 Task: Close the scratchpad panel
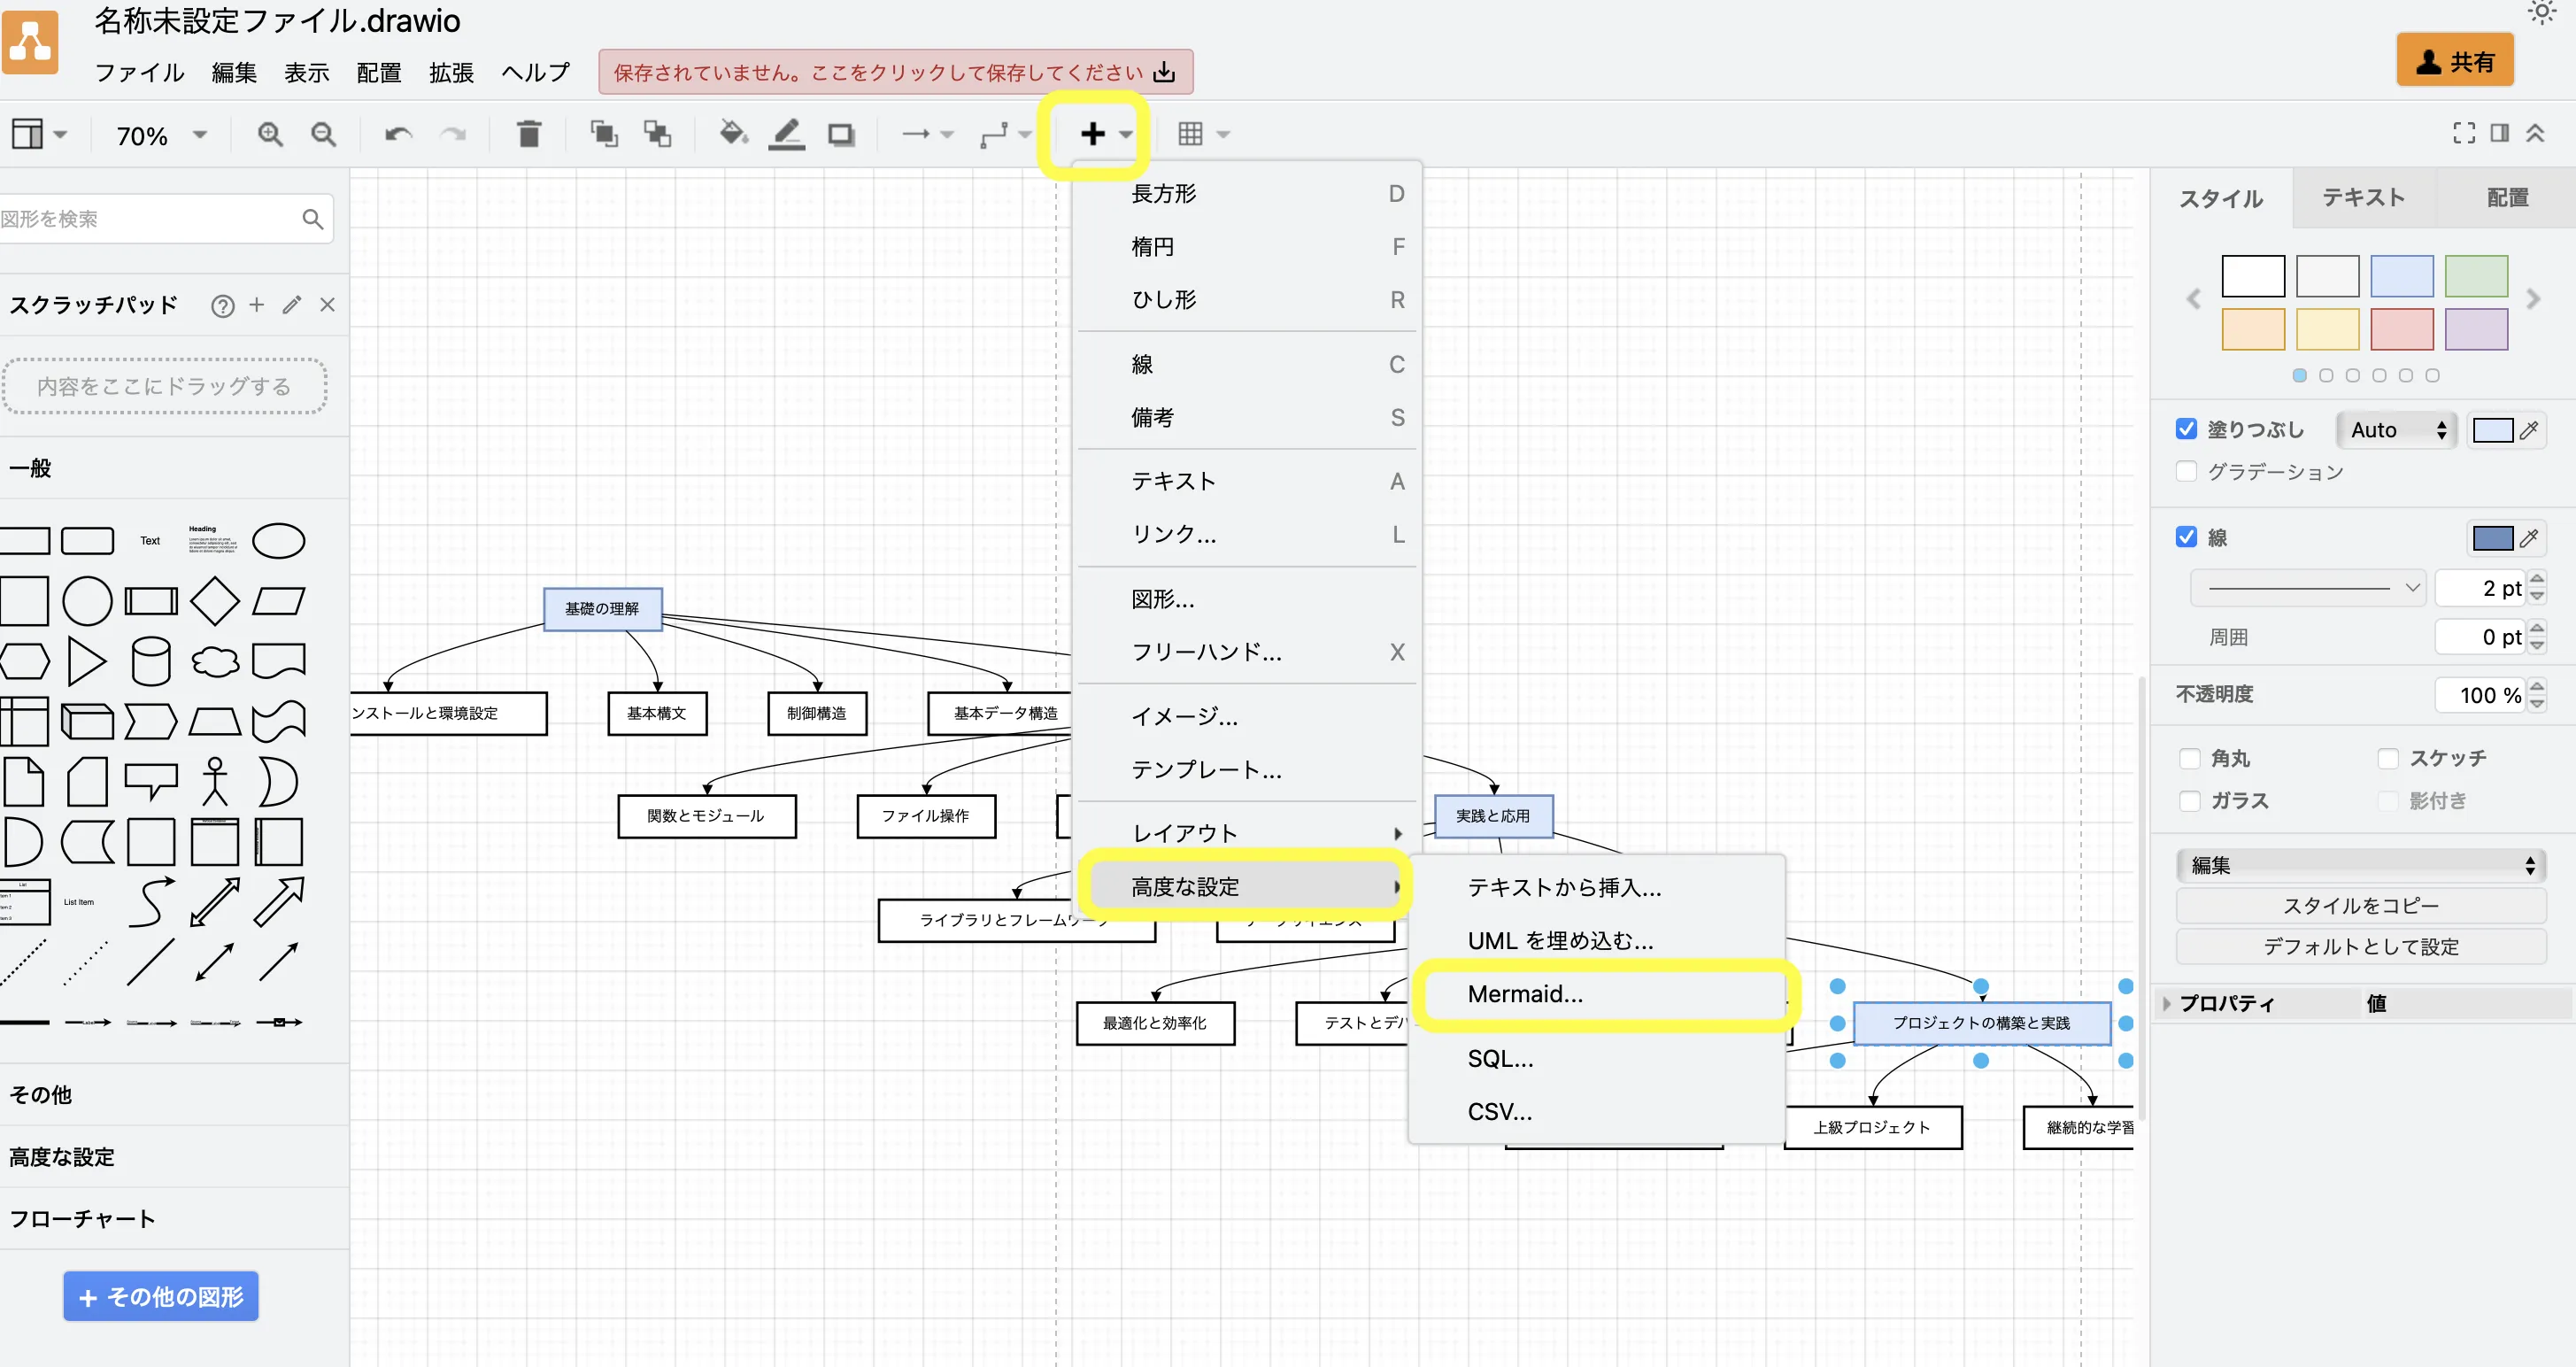[327, 305]
